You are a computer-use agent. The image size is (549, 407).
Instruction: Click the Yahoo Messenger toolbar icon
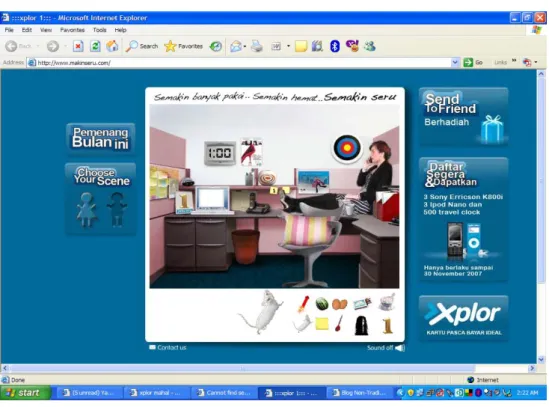click(x=353, y=46)
